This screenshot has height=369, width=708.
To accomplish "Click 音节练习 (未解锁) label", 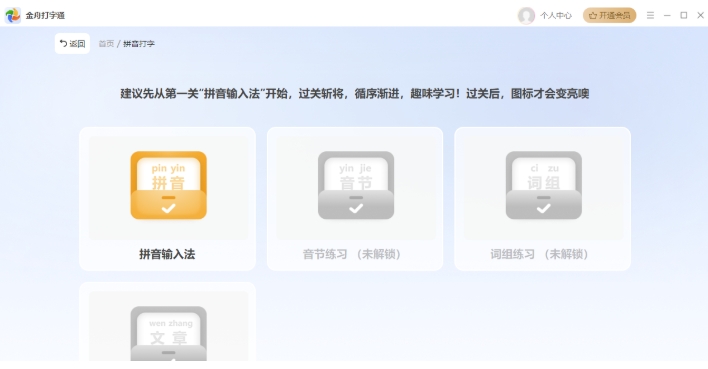I will click(x=351, y=254).
